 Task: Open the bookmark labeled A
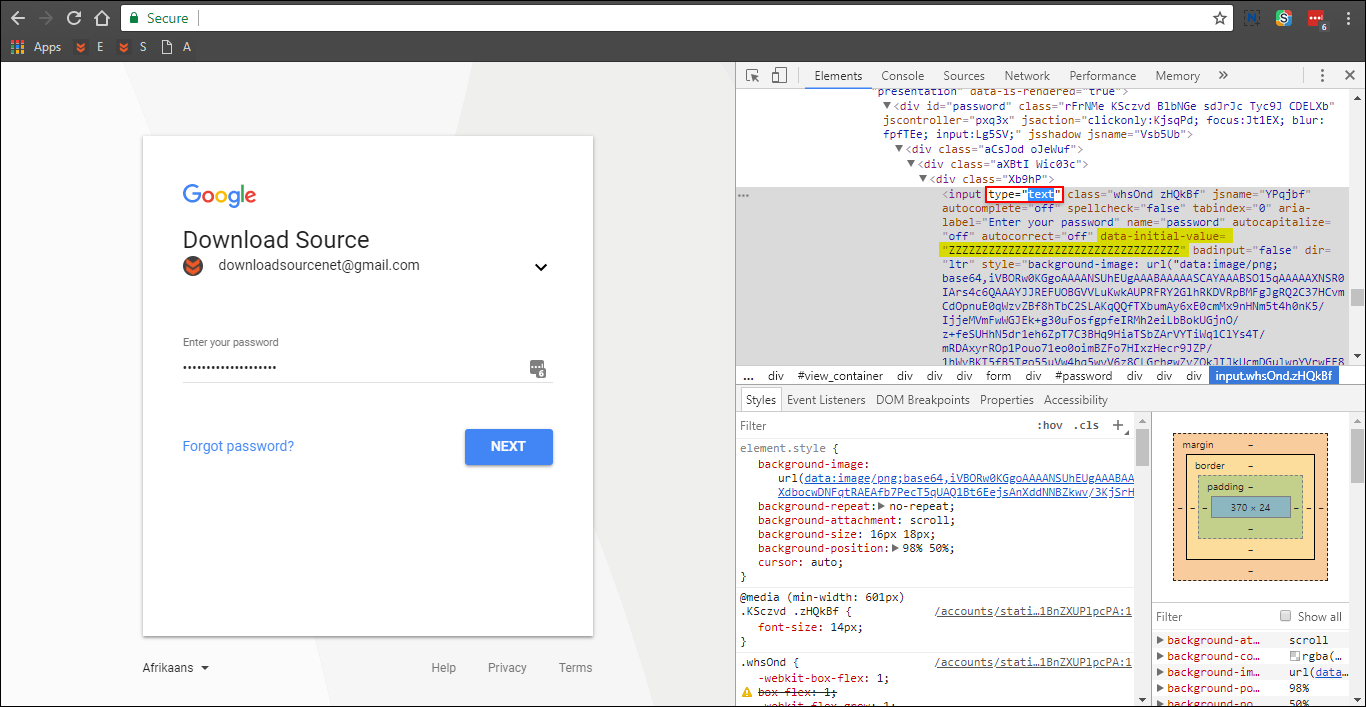pyautogui.click(x=177, y=47)
